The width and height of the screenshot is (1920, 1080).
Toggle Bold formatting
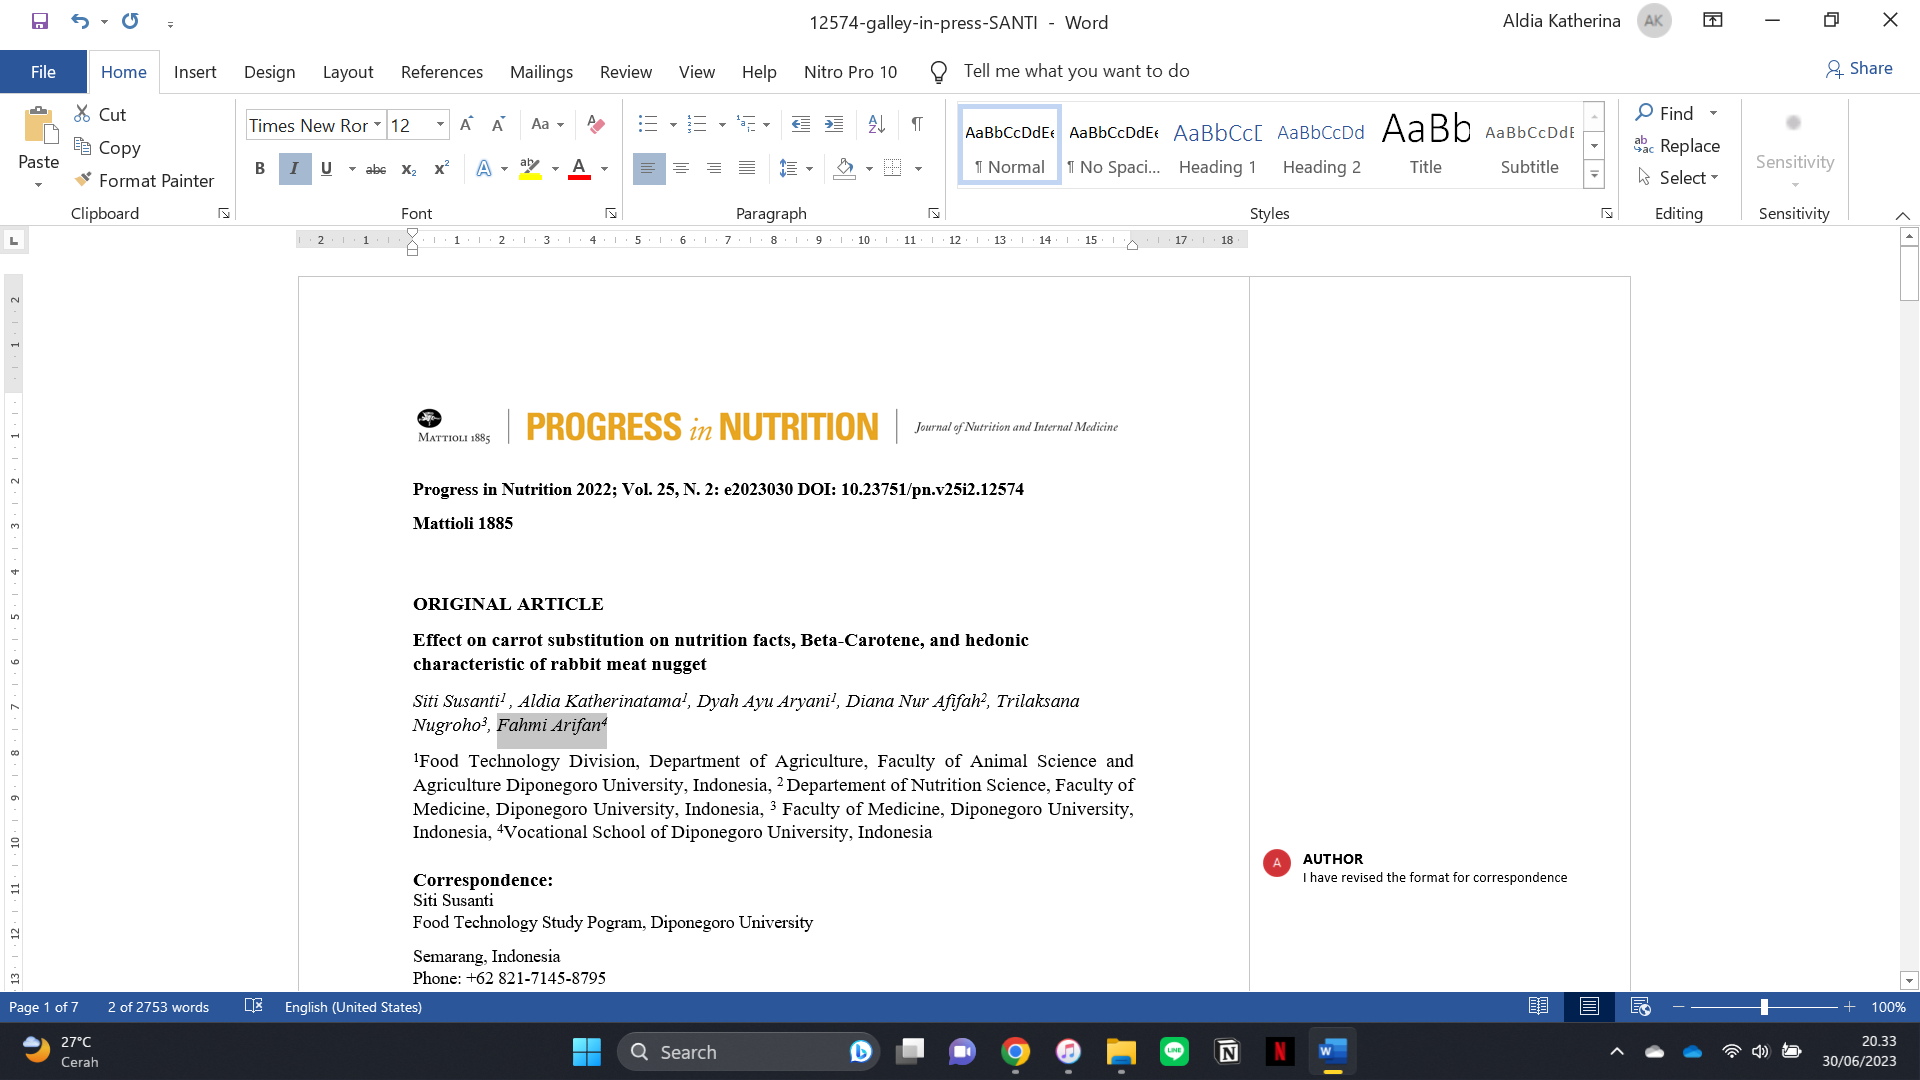(260, 169)
